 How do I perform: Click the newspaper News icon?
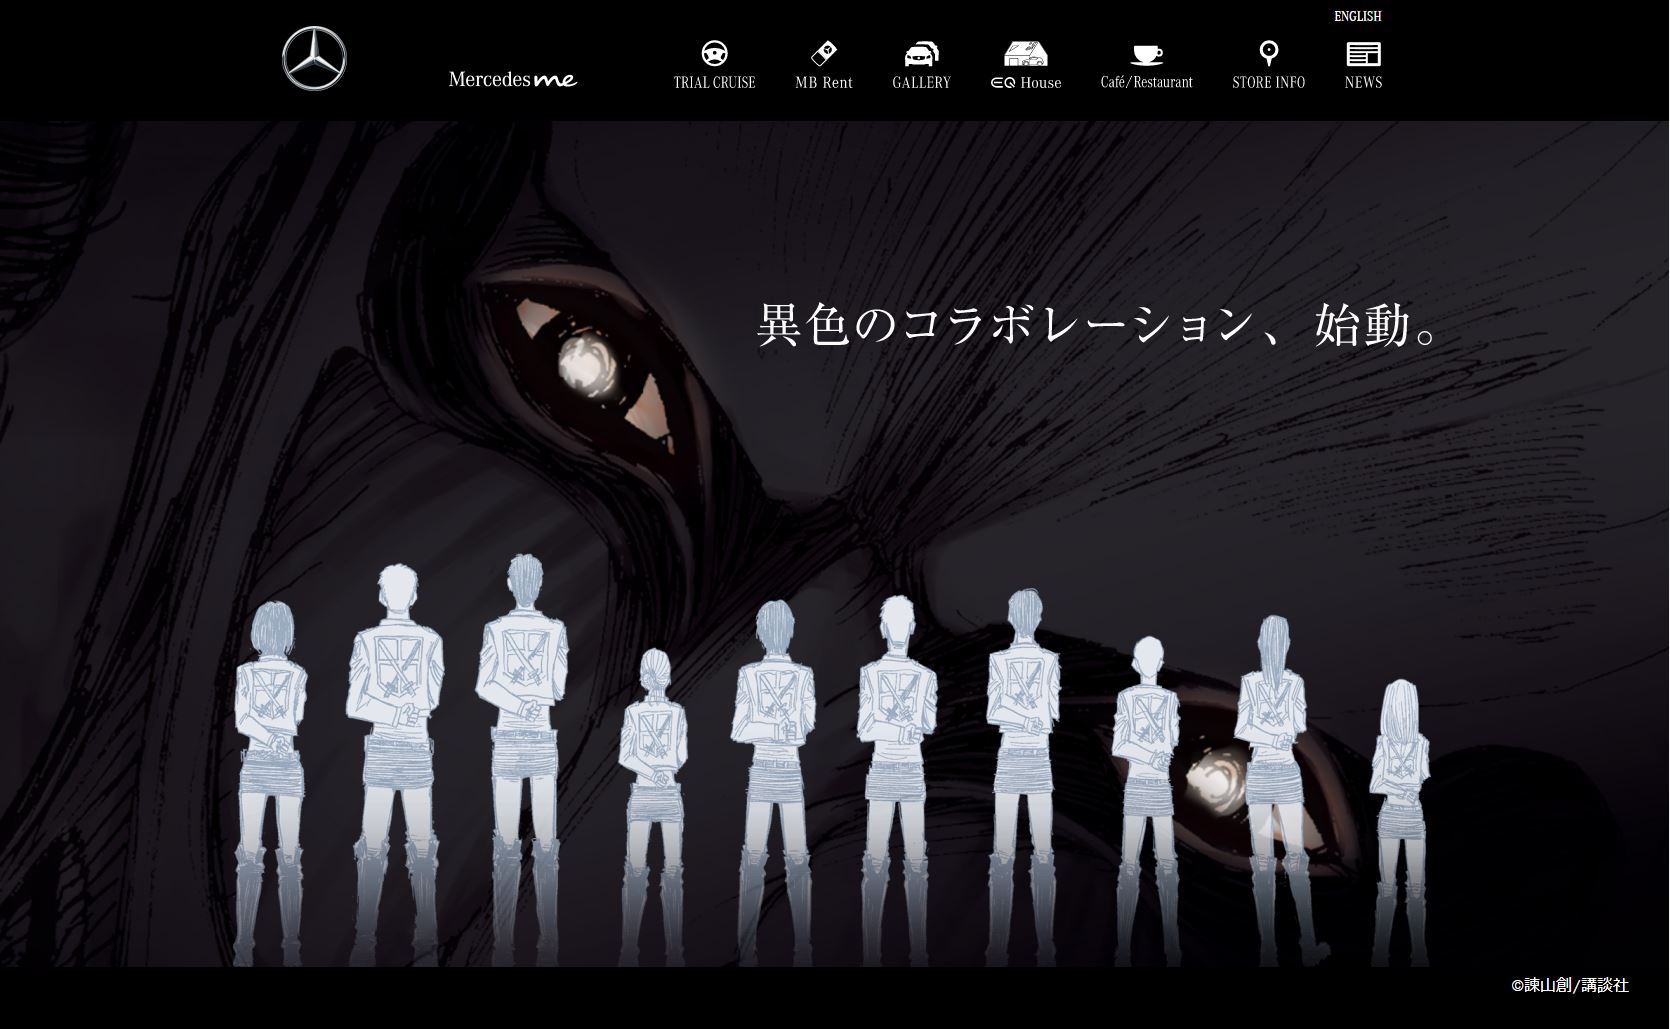tap(1363, 53)
